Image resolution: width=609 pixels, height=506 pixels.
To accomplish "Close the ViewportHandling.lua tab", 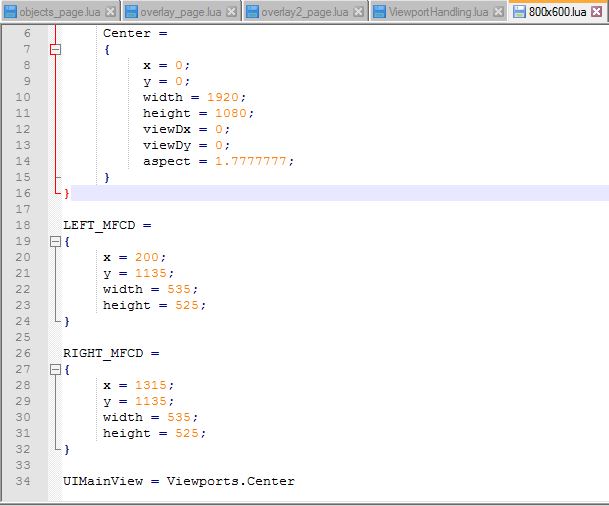I will 498,12.
